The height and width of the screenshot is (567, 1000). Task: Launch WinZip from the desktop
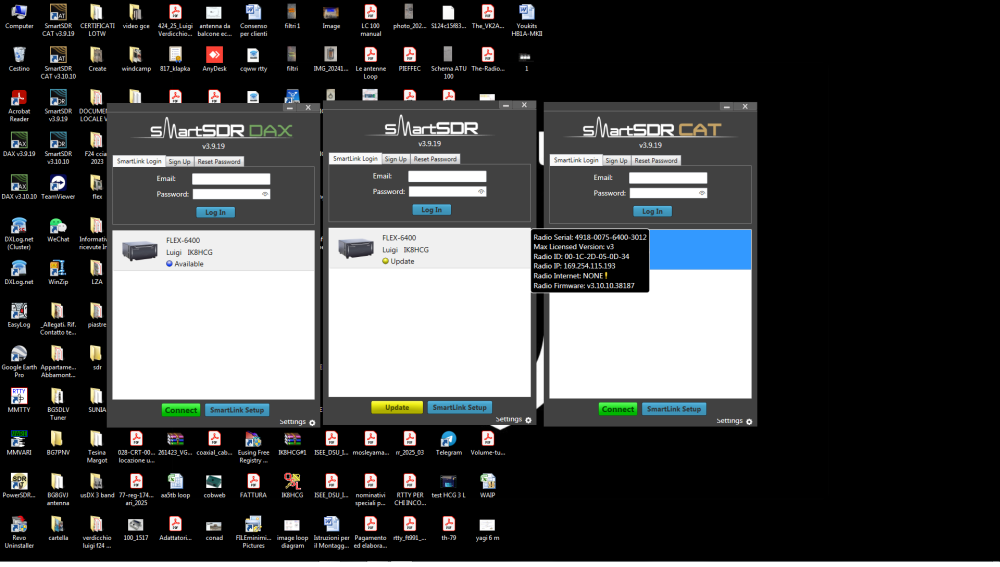coord(58,272)
